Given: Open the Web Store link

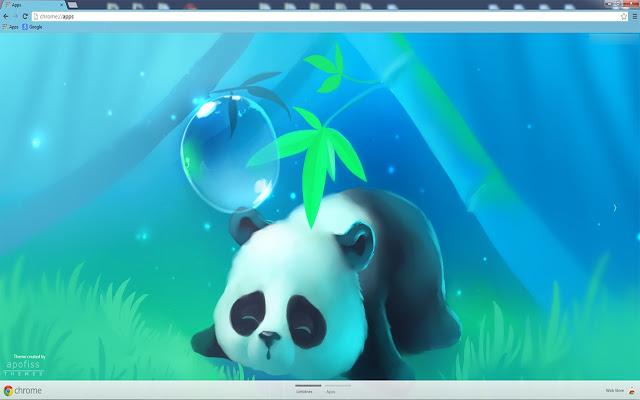Looking at the screenshot, I should coord(614,391).
